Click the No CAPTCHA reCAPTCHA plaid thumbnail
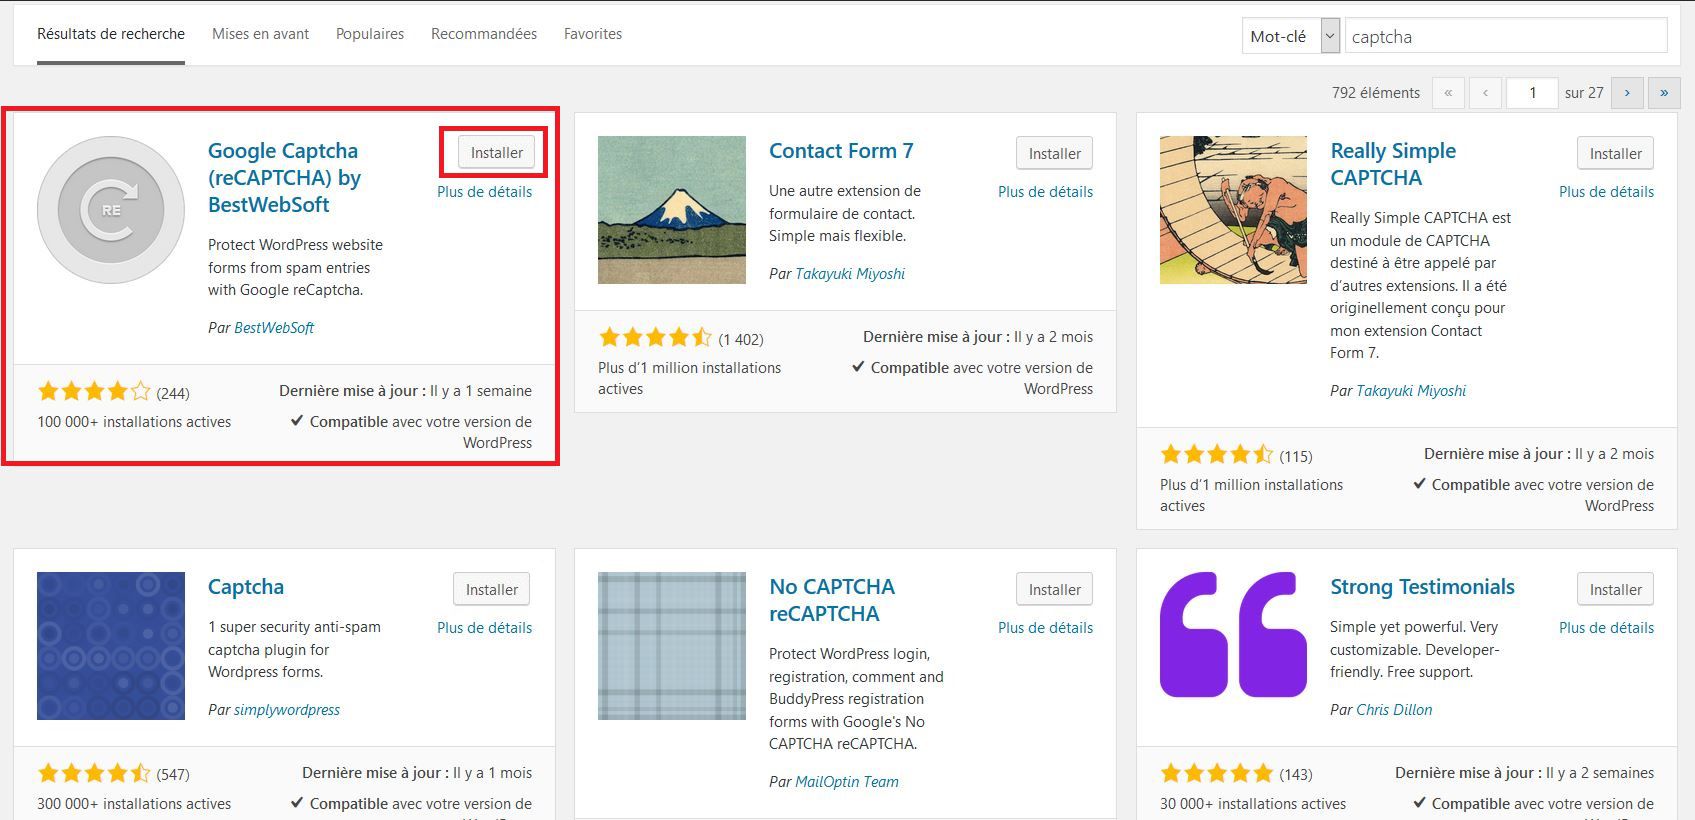The image size is (1695, 820). pos(672,646)
